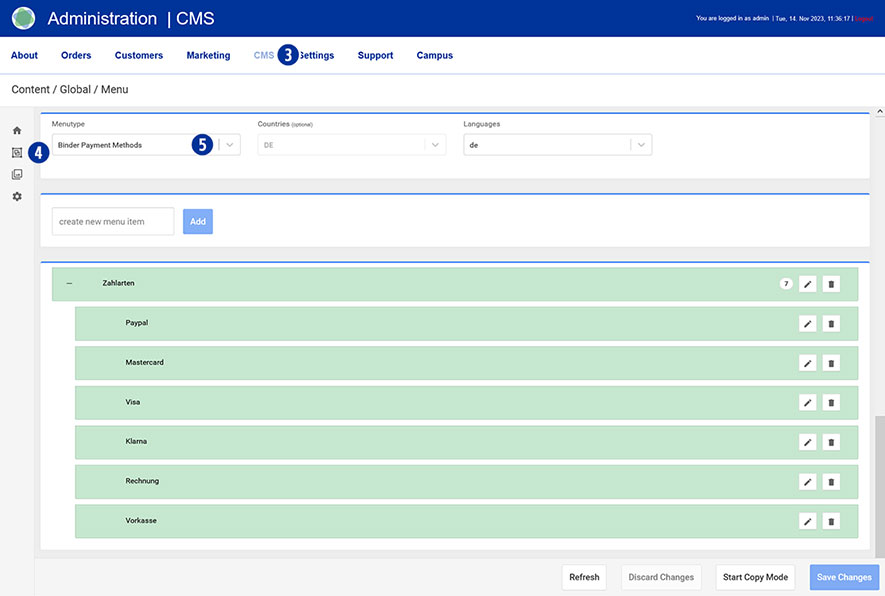Go to the Orders menu

coord(76,56)
